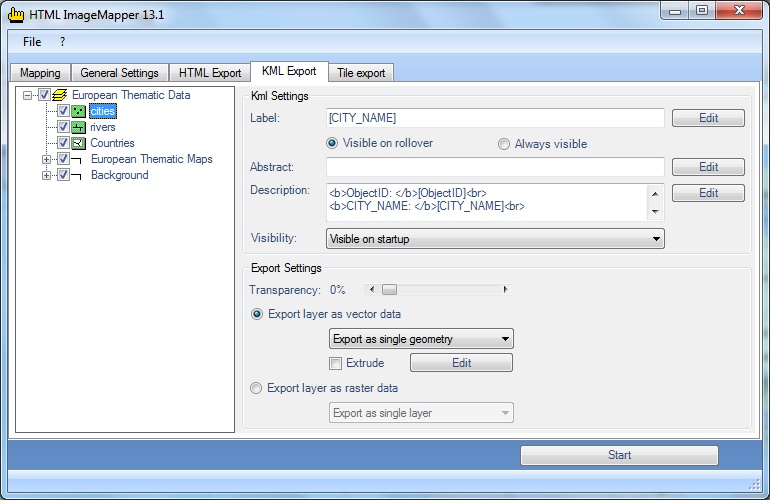
Task: Click the HTML ImageMapper hand icon in title bar
Action: [x=16, y=14]
